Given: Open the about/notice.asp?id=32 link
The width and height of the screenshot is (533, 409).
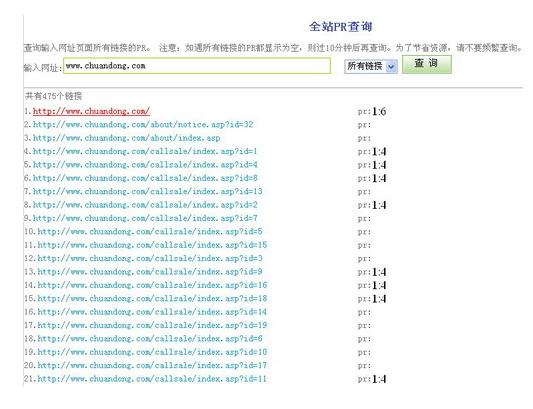Looking at the screenshot, I should click(143, 124).
